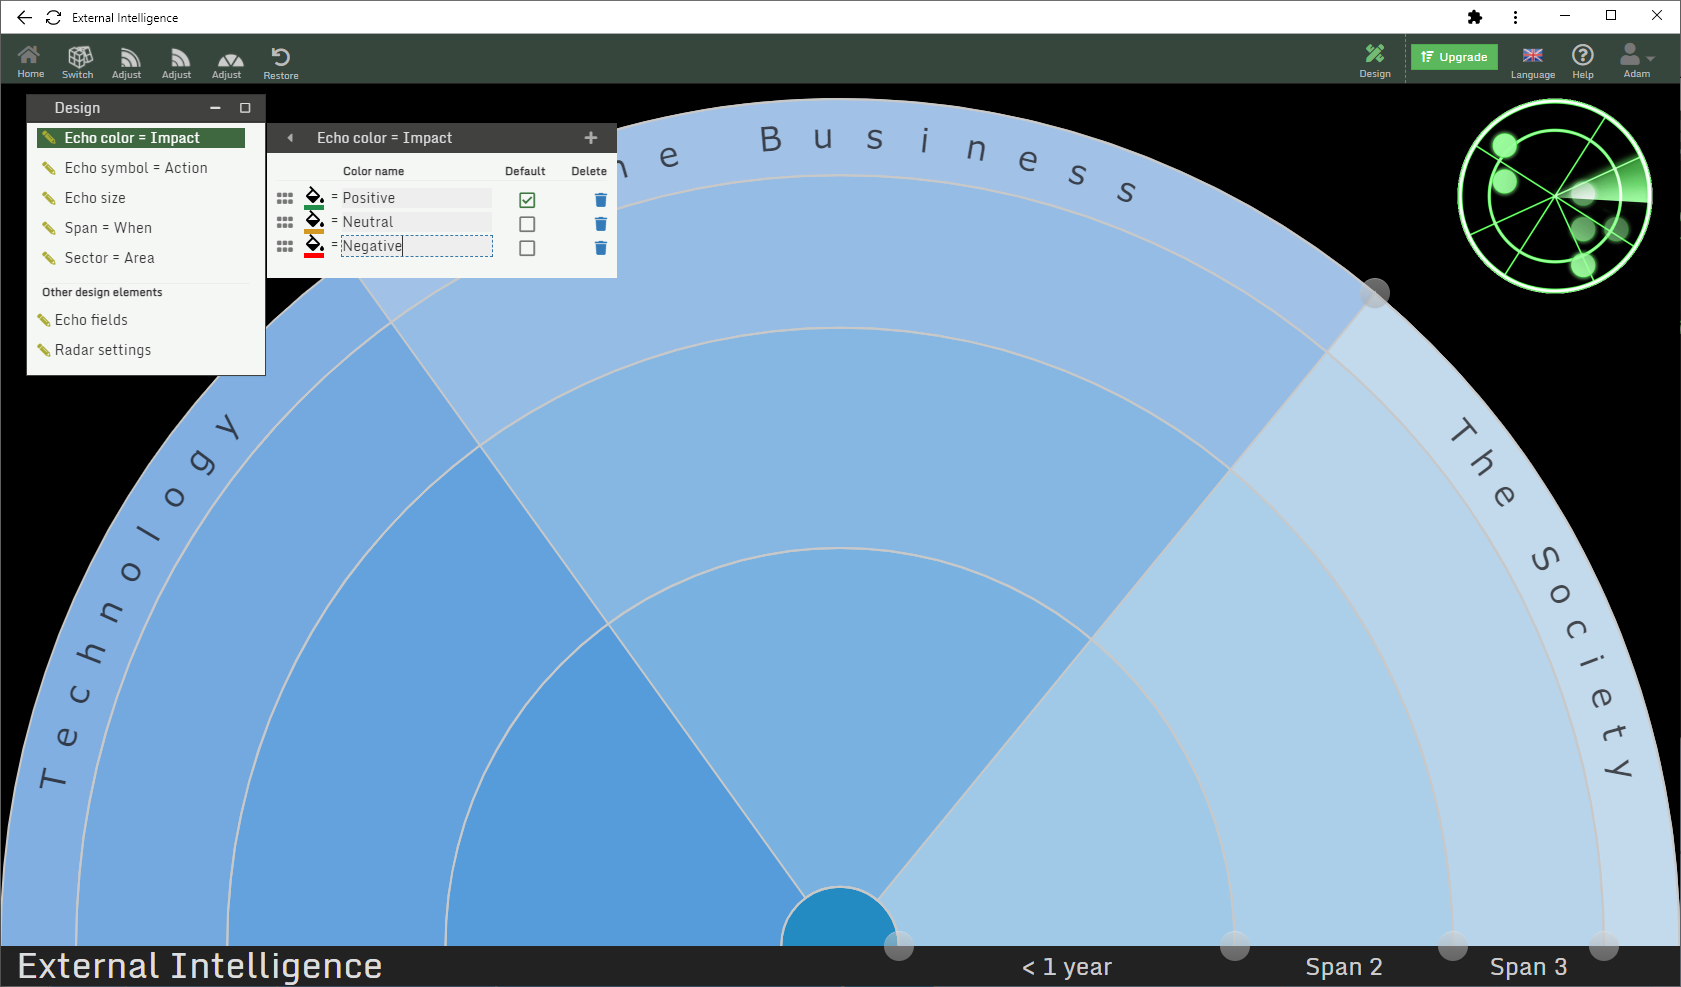Click the '< 1 year' span label
This screenshot has height=987, width=1681.
(x=1067, y=967)
